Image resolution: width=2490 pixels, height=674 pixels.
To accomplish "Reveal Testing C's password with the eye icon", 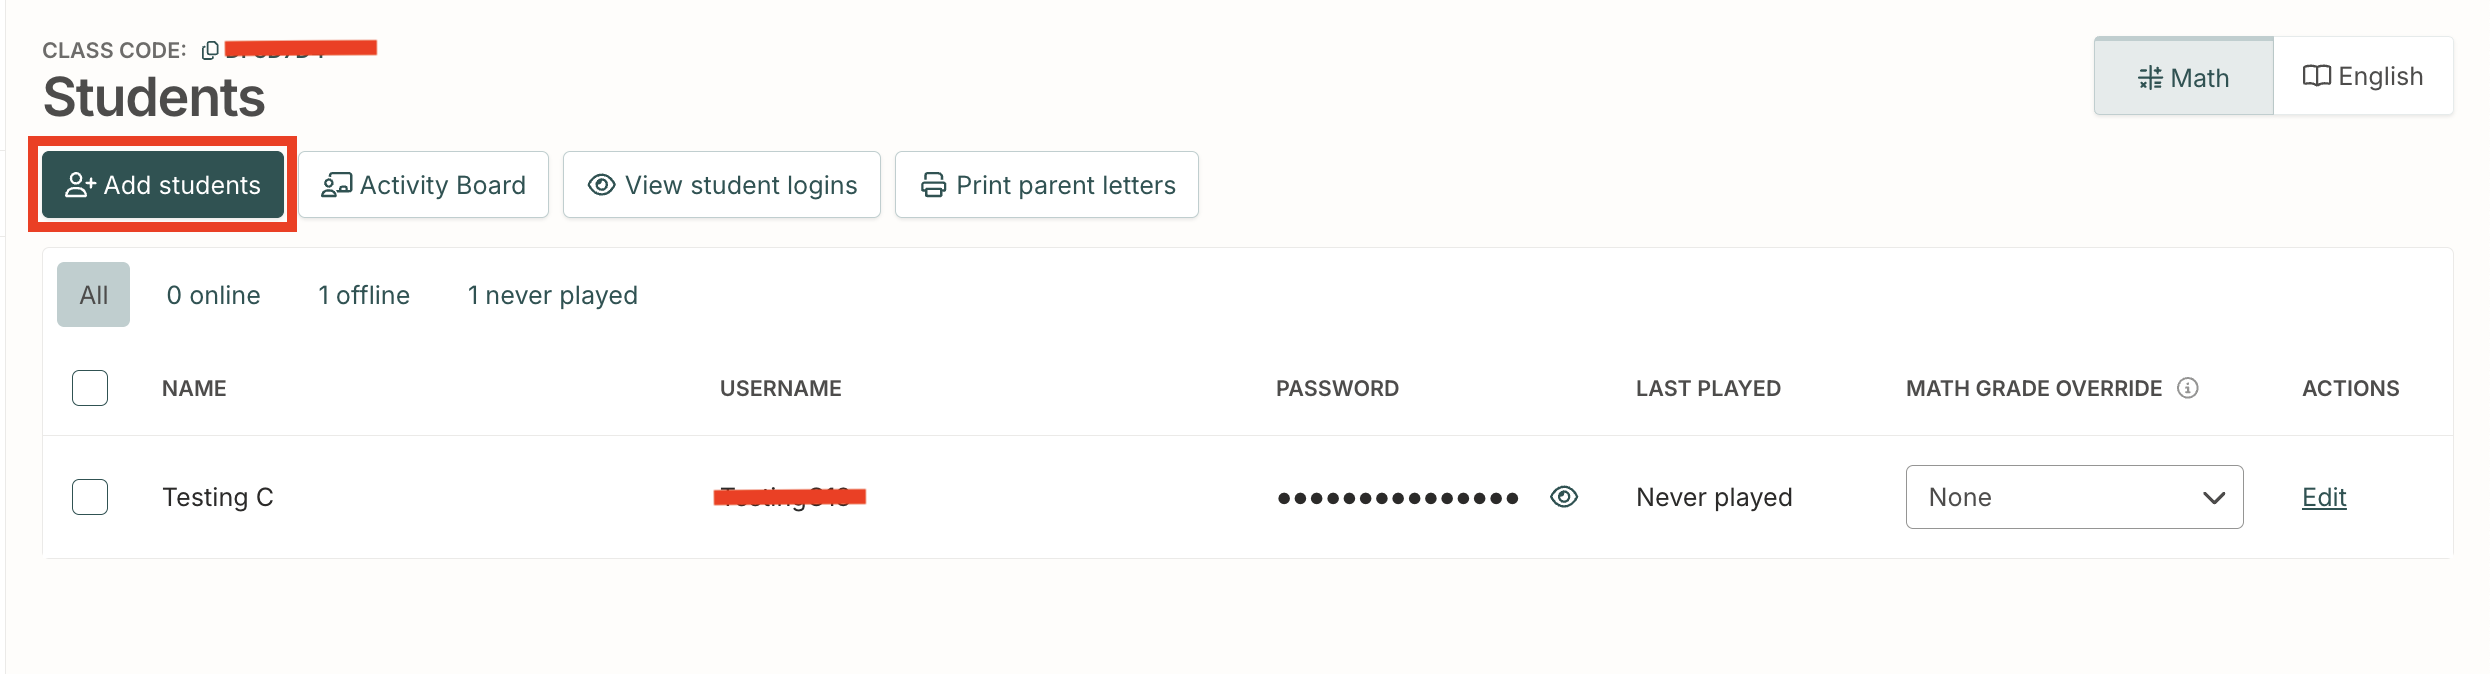I will click(x=1564, y=497).
